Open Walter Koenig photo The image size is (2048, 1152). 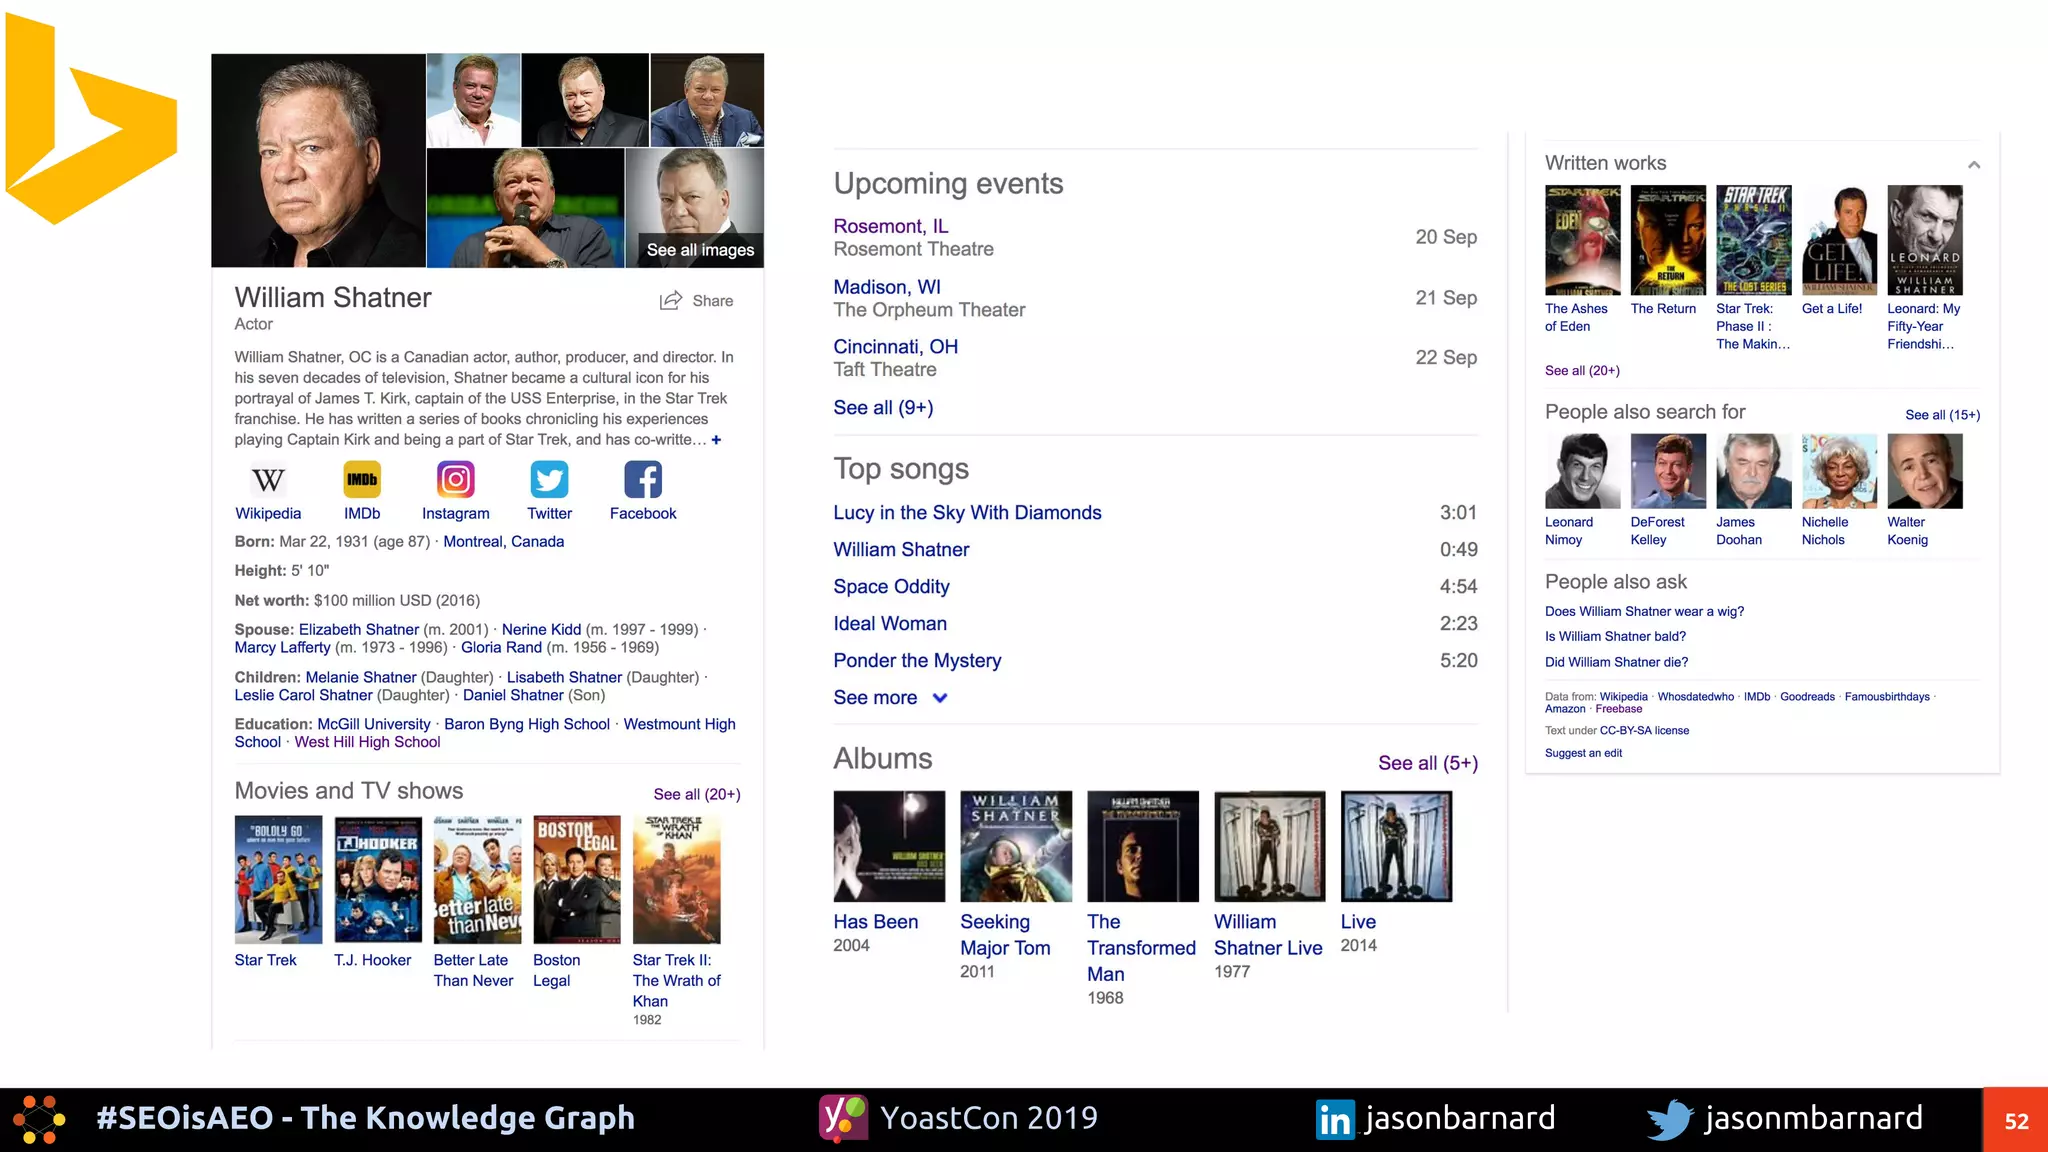(x=1925, y=471)
